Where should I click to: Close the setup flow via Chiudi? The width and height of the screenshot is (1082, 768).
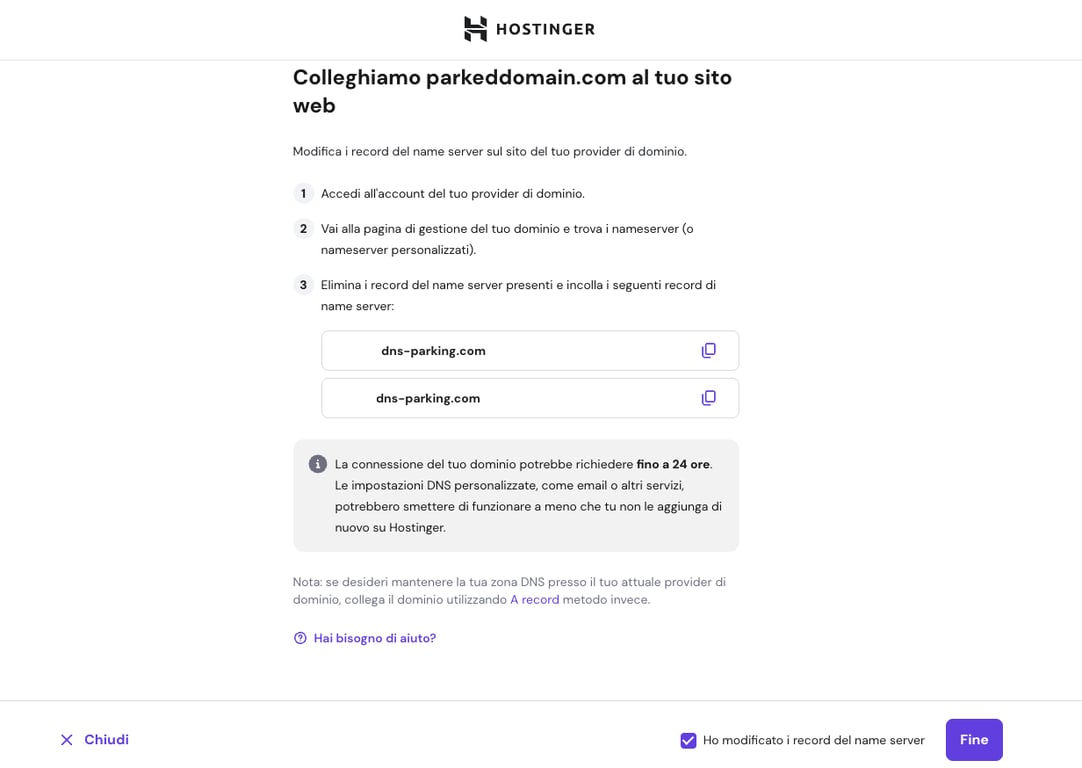104,740
